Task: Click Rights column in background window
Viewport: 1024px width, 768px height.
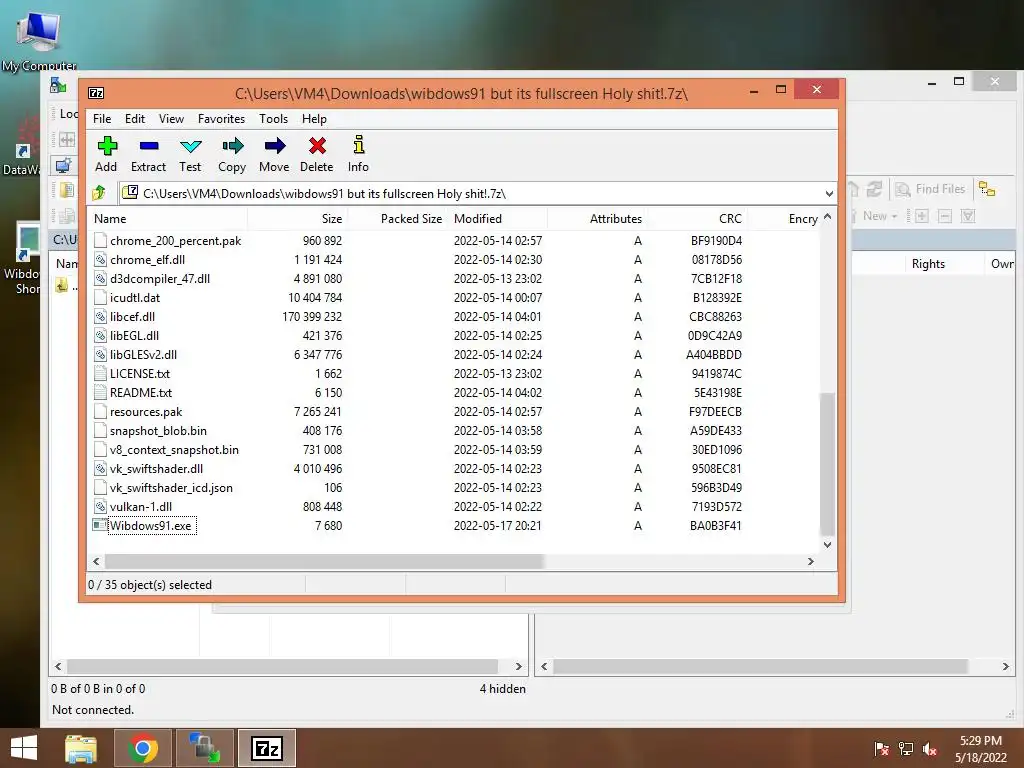Action: click(928, 264)
